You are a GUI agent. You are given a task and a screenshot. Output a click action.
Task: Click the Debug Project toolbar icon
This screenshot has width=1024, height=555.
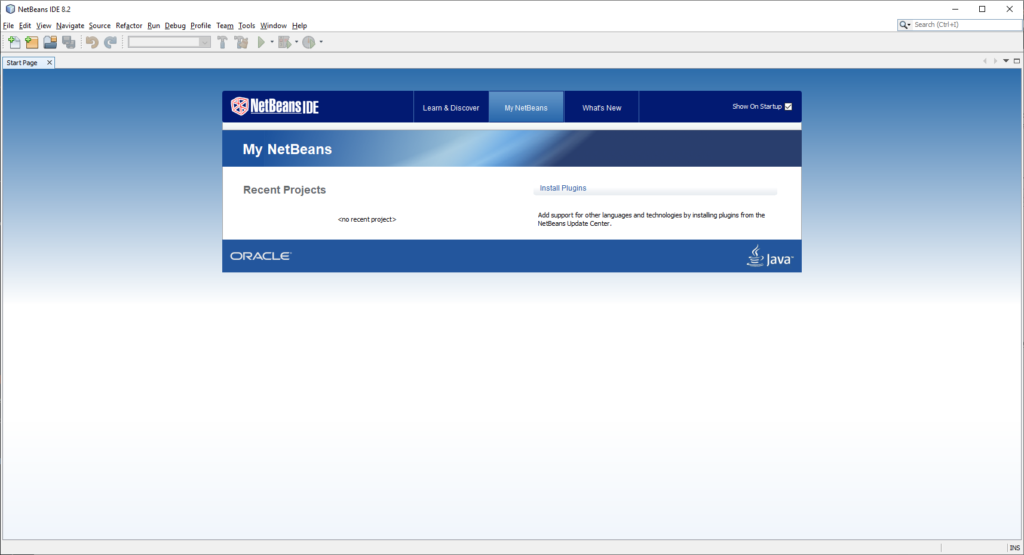point(284,42)
